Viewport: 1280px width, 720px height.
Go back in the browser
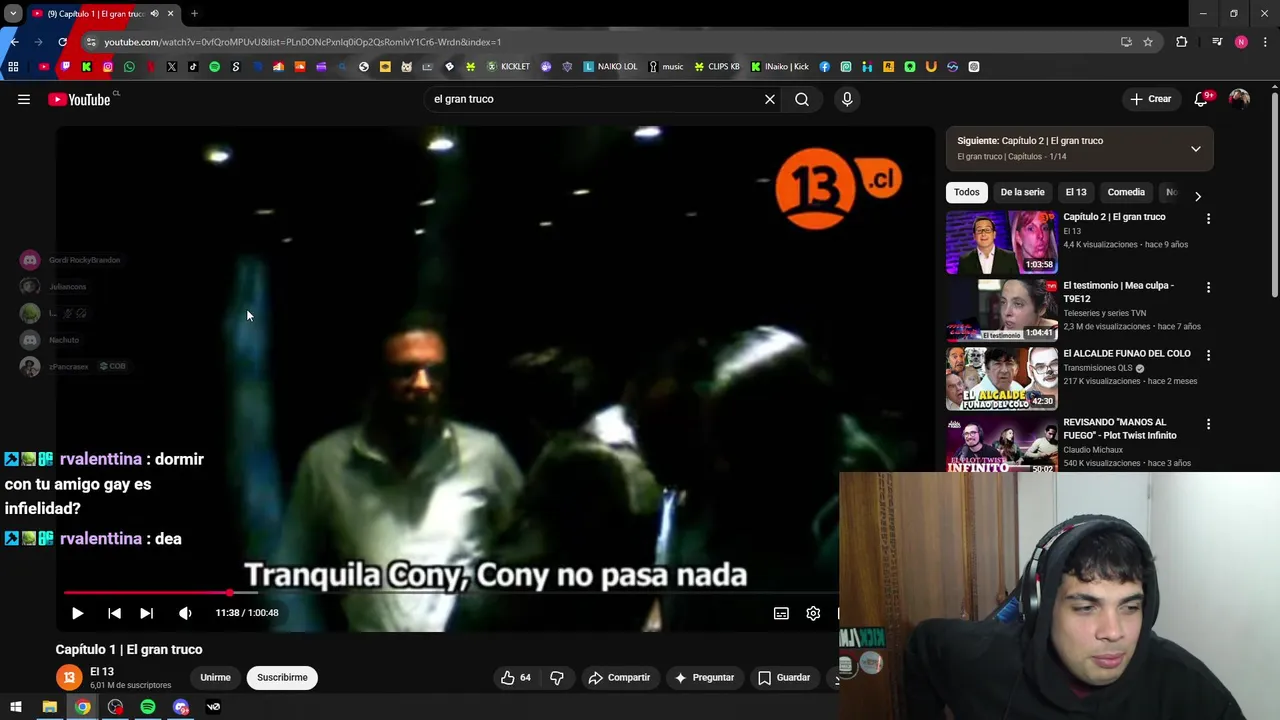coord(13,42)
